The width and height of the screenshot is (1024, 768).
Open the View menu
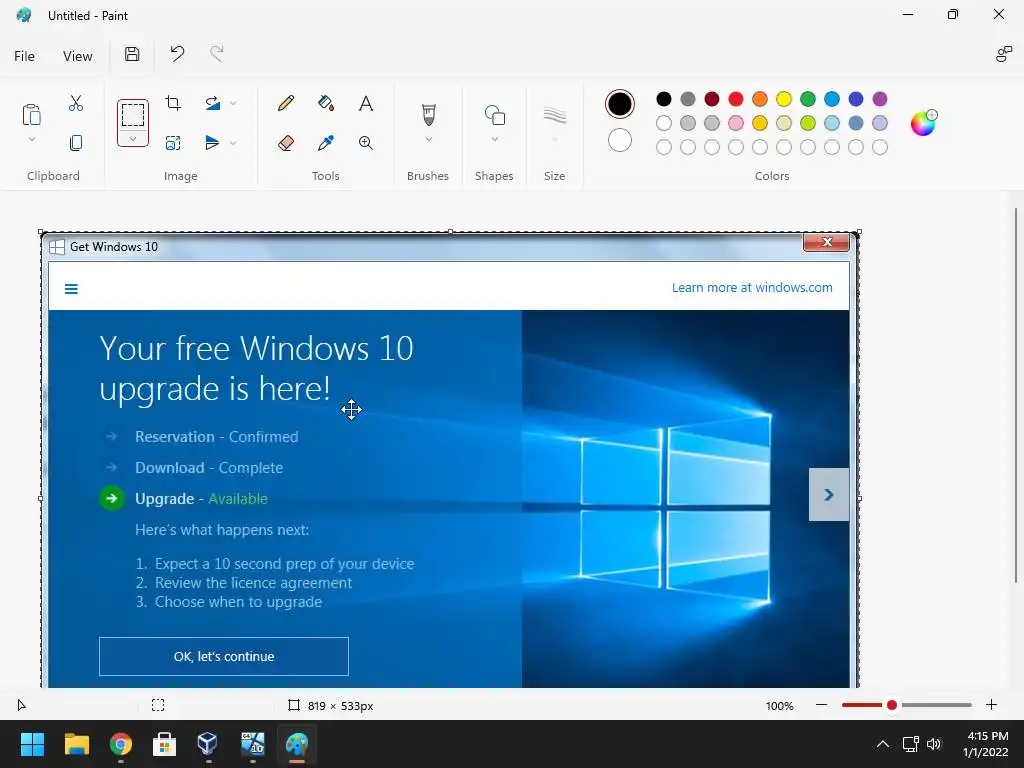[x=78, y=56]
